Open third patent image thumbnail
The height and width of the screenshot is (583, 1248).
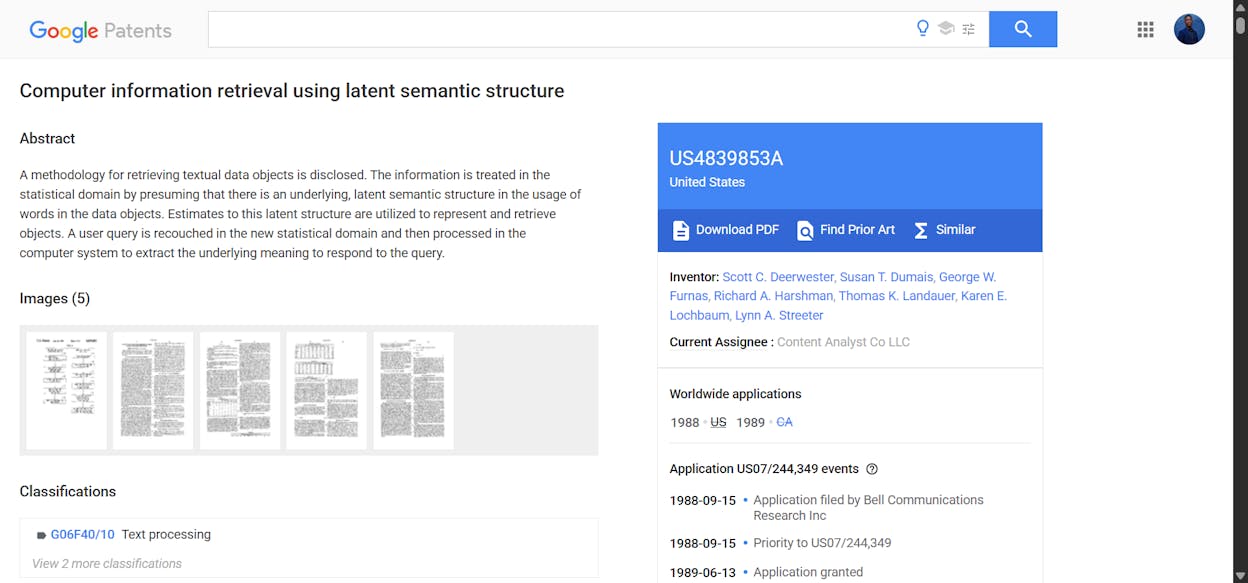point(240,390)
